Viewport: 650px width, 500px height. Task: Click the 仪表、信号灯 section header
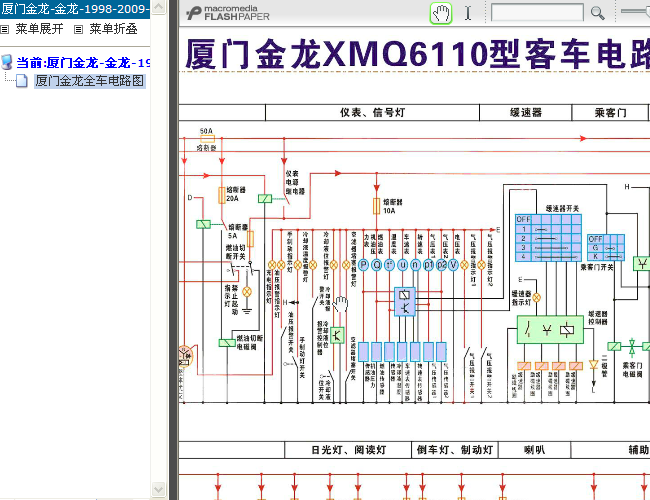coord(372,112)
